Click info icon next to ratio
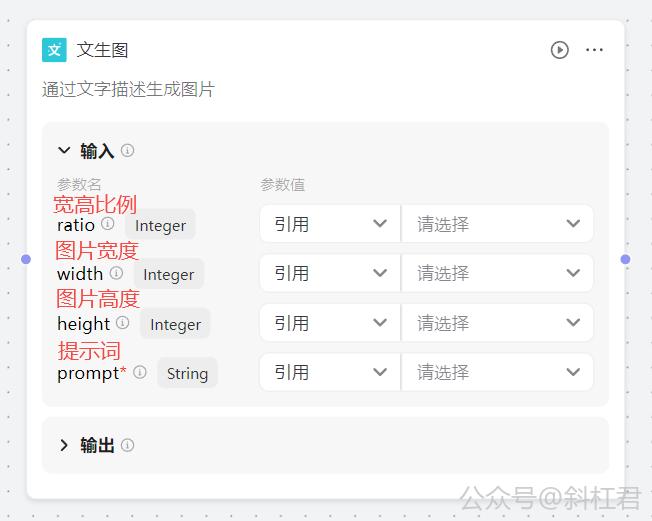The height and width of the screenshot is (521, 652). point(108,224)
